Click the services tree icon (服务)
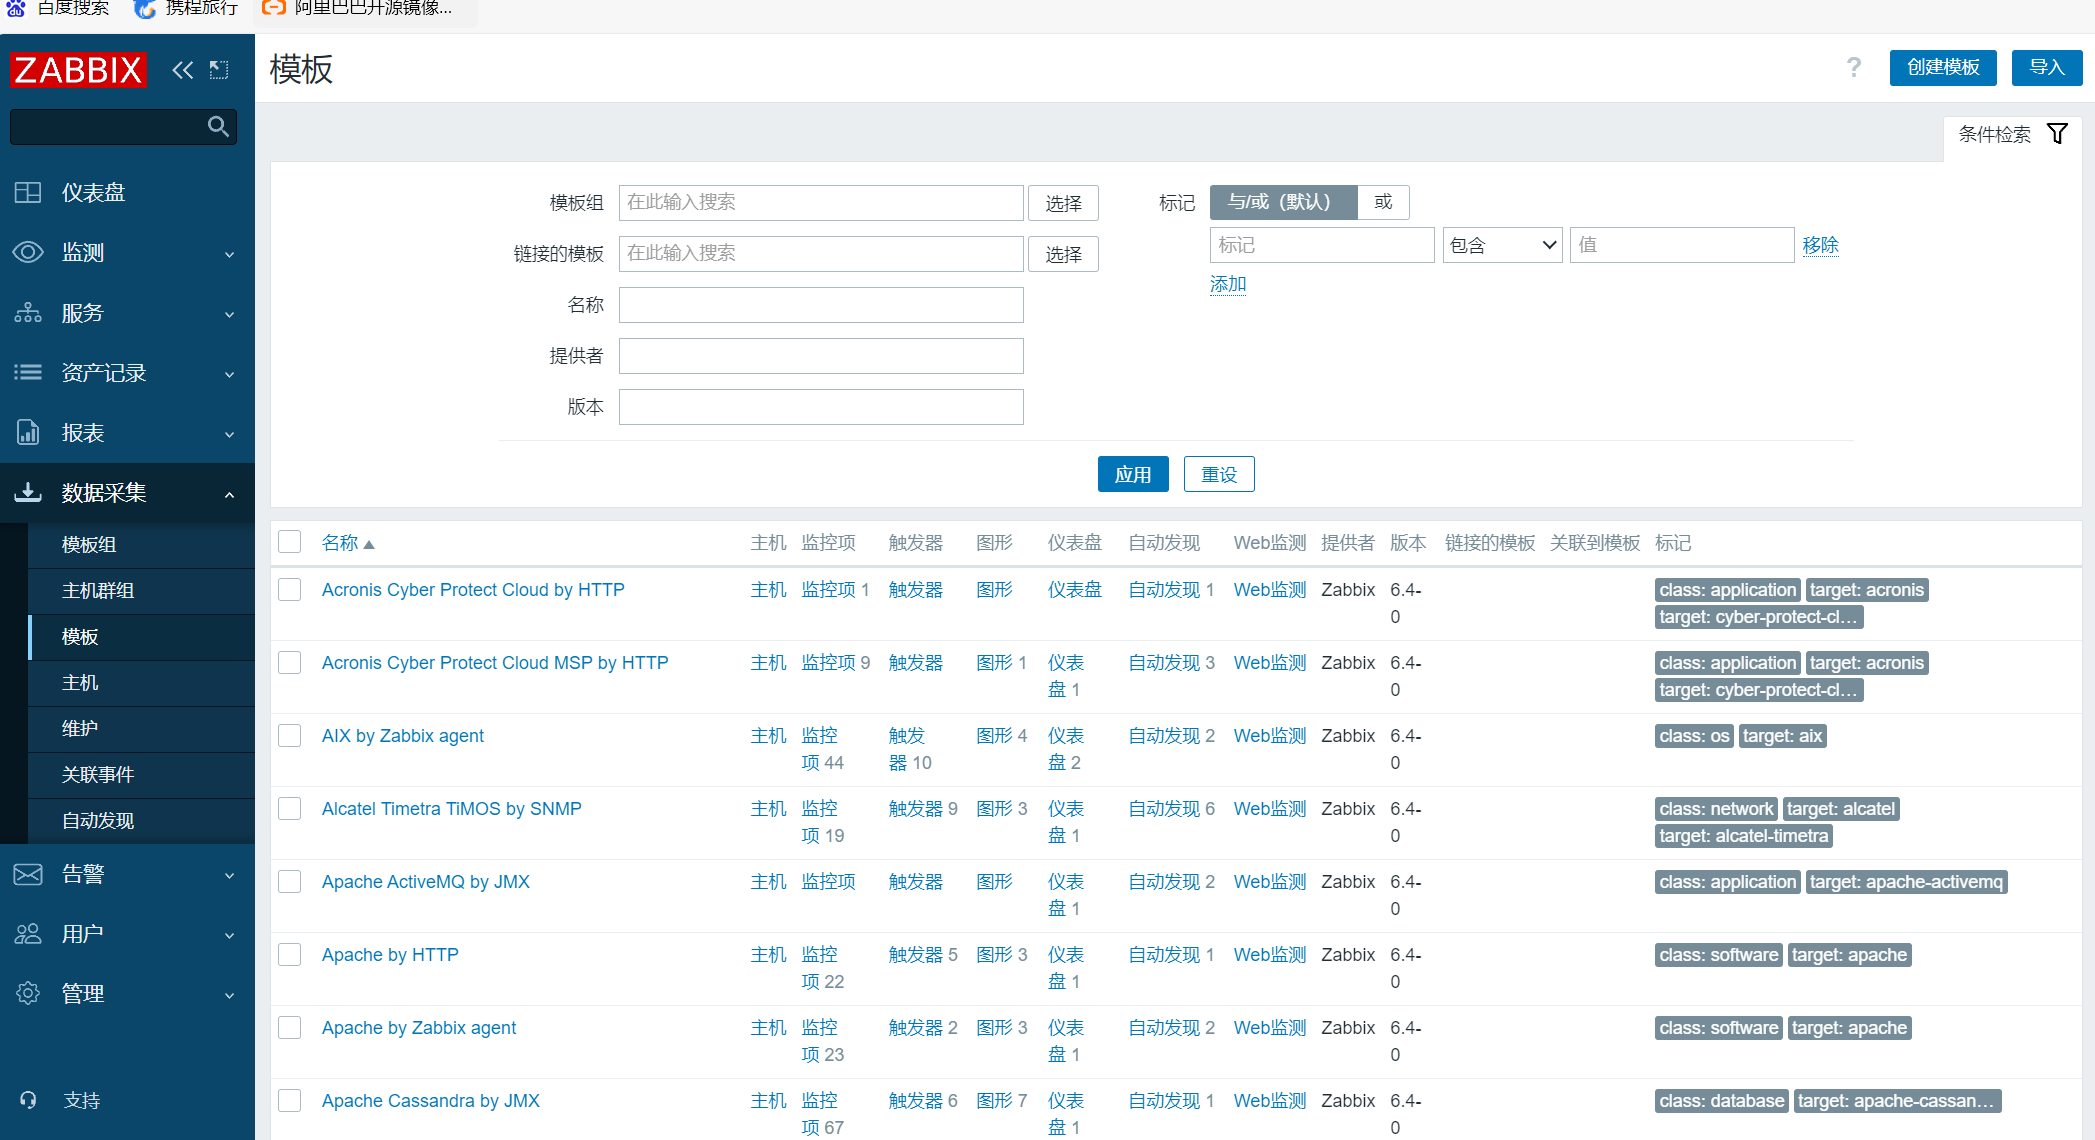 tap(28, 312)
